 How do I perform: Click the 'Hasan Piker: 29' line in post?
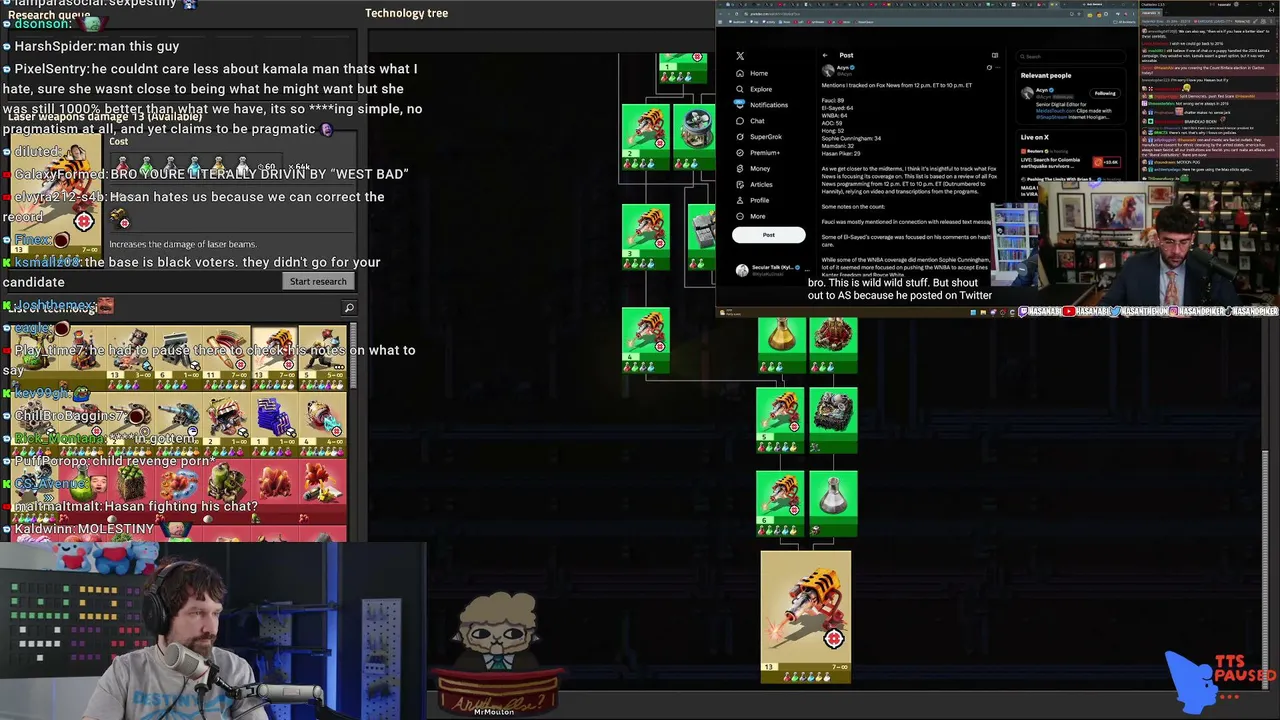[841, 153]
